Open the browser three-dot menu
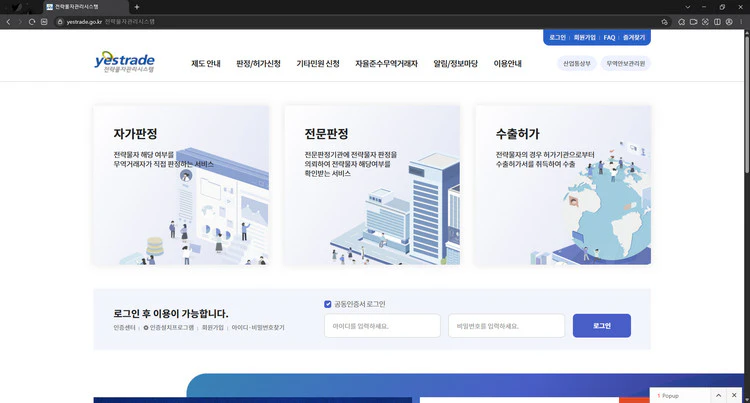750x403 pixels. (x=742, y=21)
